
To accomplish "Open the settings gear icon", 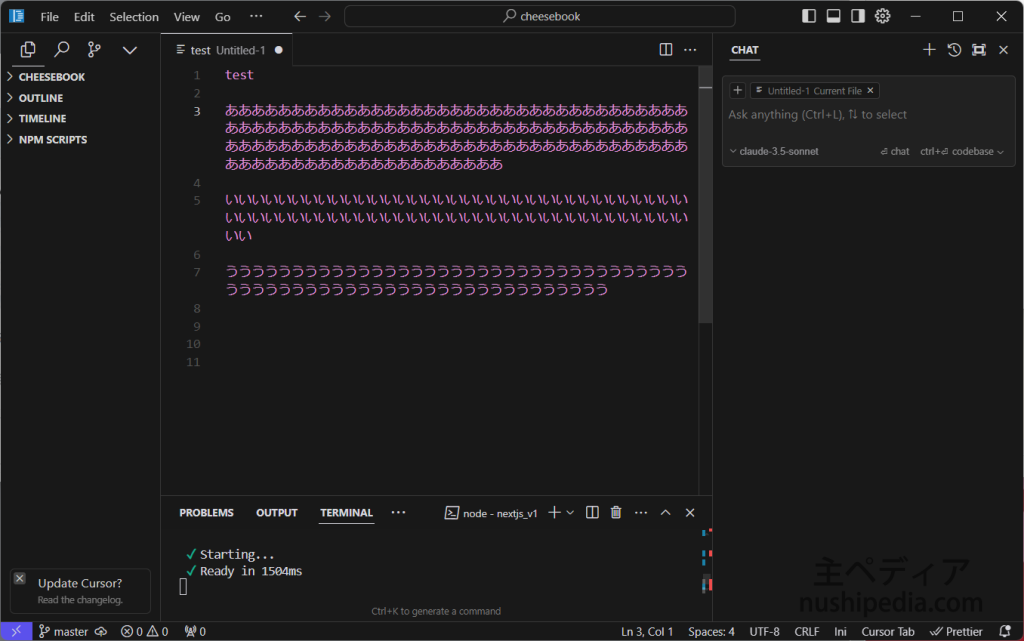I will click(x=882, y=16).
